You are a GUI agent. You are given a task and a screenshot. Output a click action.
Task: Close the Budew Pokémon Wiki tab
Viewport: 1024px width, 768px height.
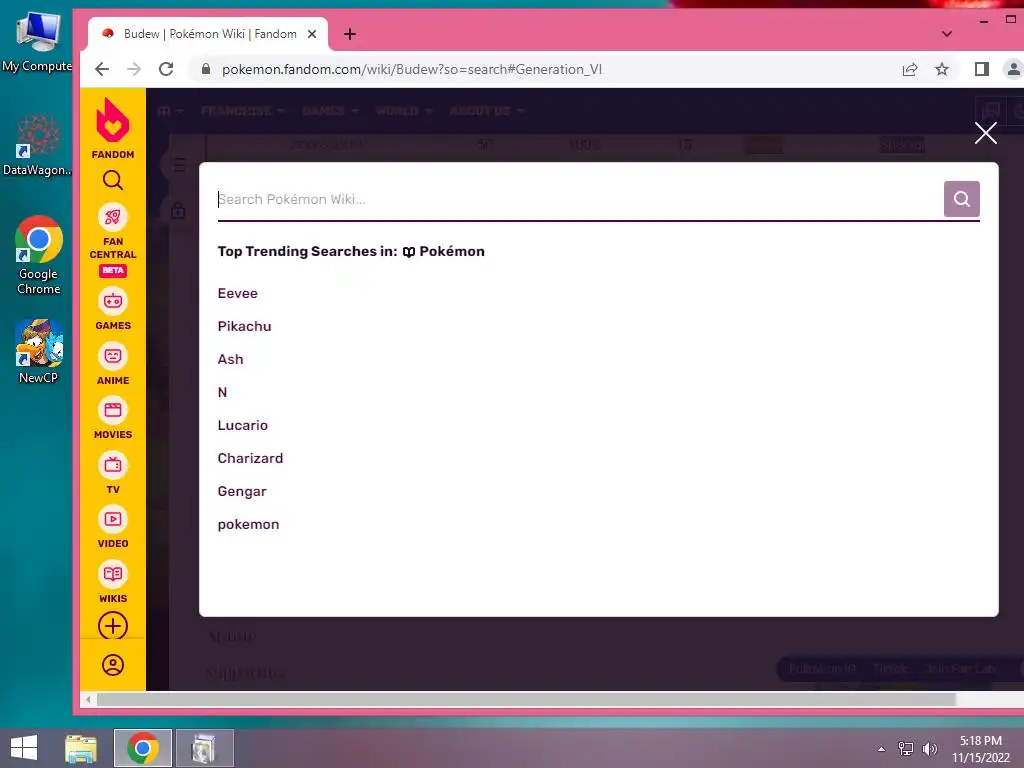pyautogui.click(x=312, y=34)
